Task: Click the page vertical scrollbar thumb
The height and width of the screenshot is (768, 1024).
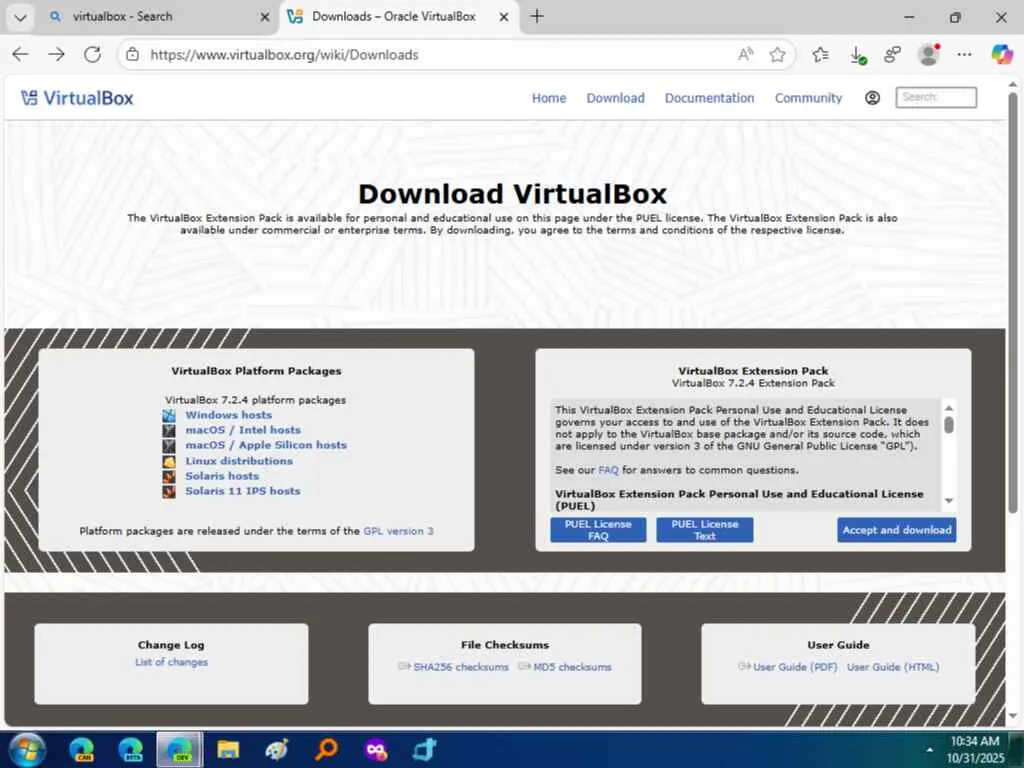Action: coord(1013,302)
